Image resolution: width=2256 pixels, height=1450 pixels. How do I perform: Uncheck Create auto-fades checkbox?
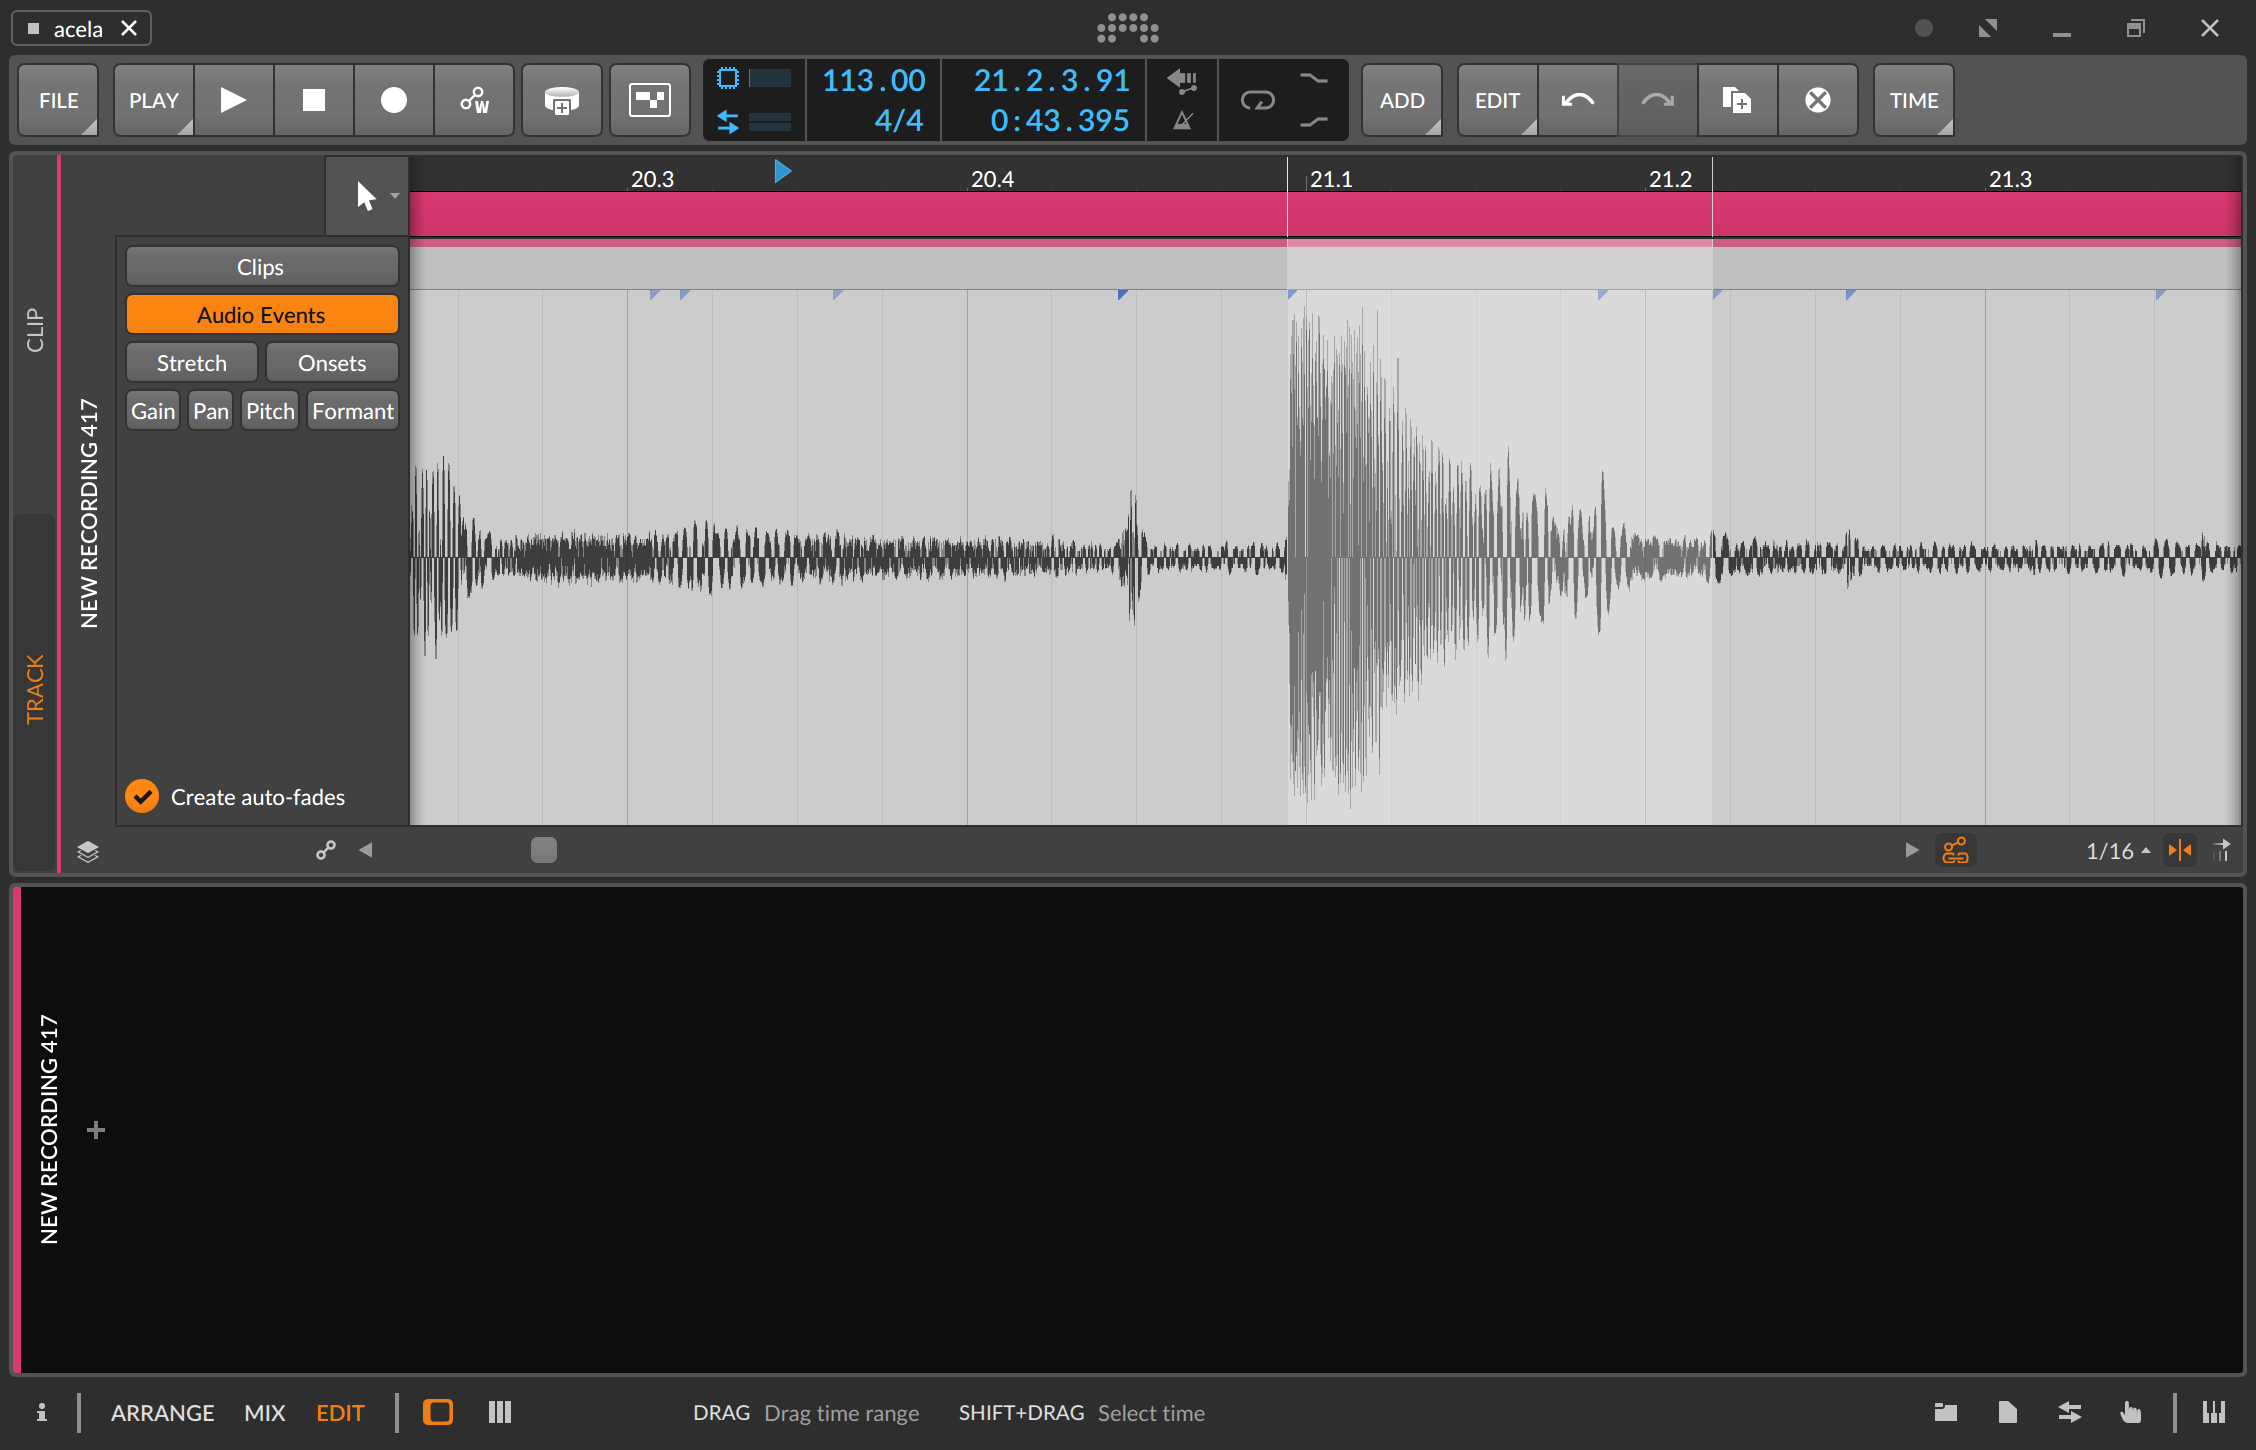pyautogui.click(x=142, y=797)
